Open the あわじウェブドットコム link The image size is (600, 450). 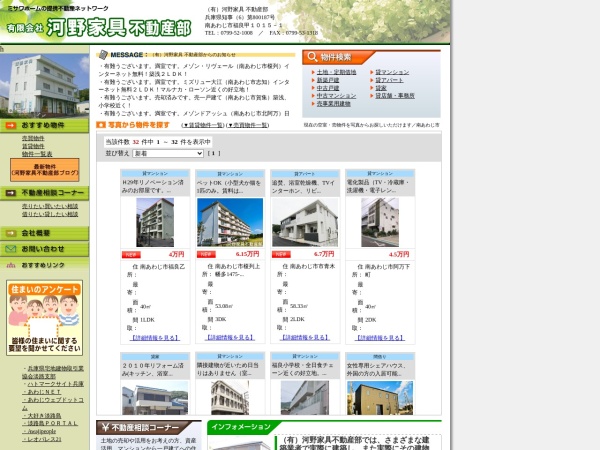coord(53,404)
